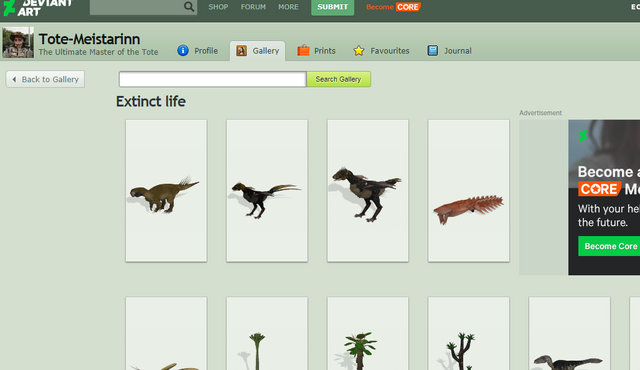Open the dark winged raptor thumbnail
640x370 pixels.
368,191
